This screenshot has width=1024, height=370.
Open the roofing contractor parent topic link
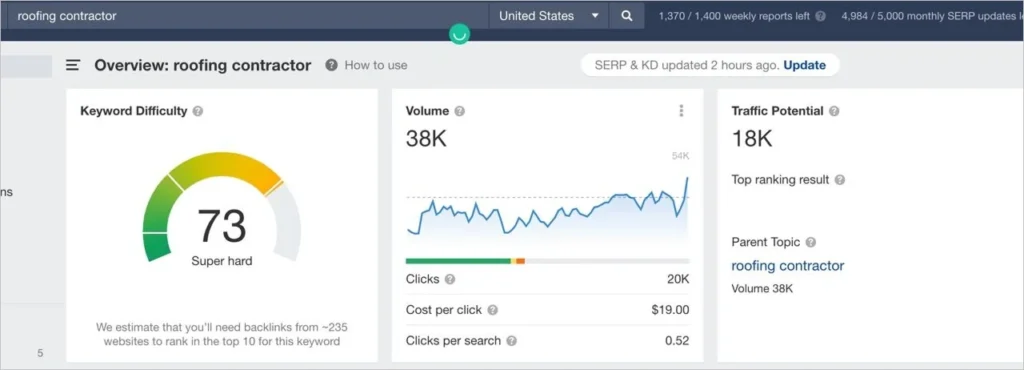[788, 266]
